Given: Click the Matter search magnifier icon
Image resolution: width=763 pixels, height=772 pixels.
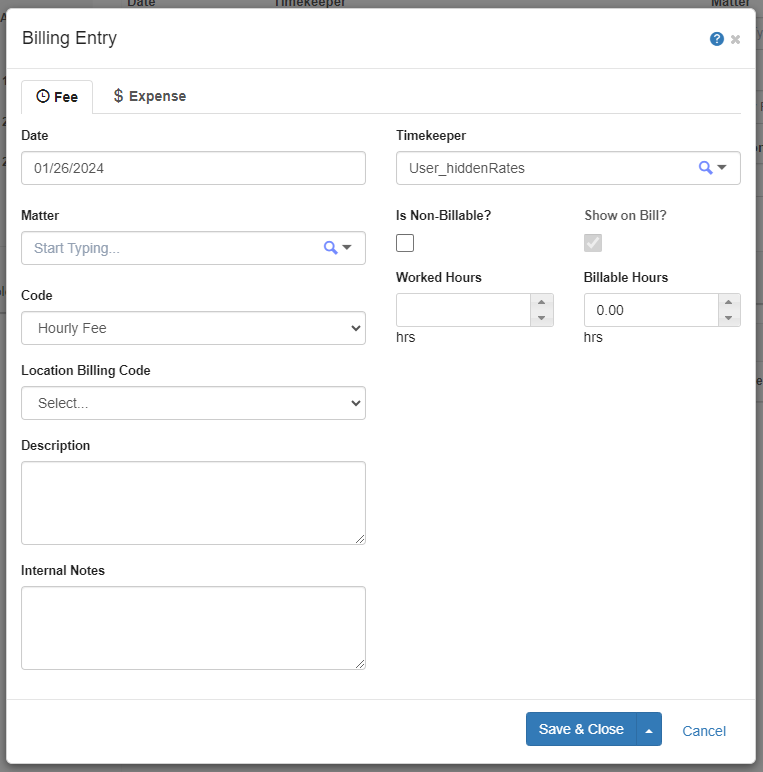Looking at the screenshot, I should [x=330, y=247].
